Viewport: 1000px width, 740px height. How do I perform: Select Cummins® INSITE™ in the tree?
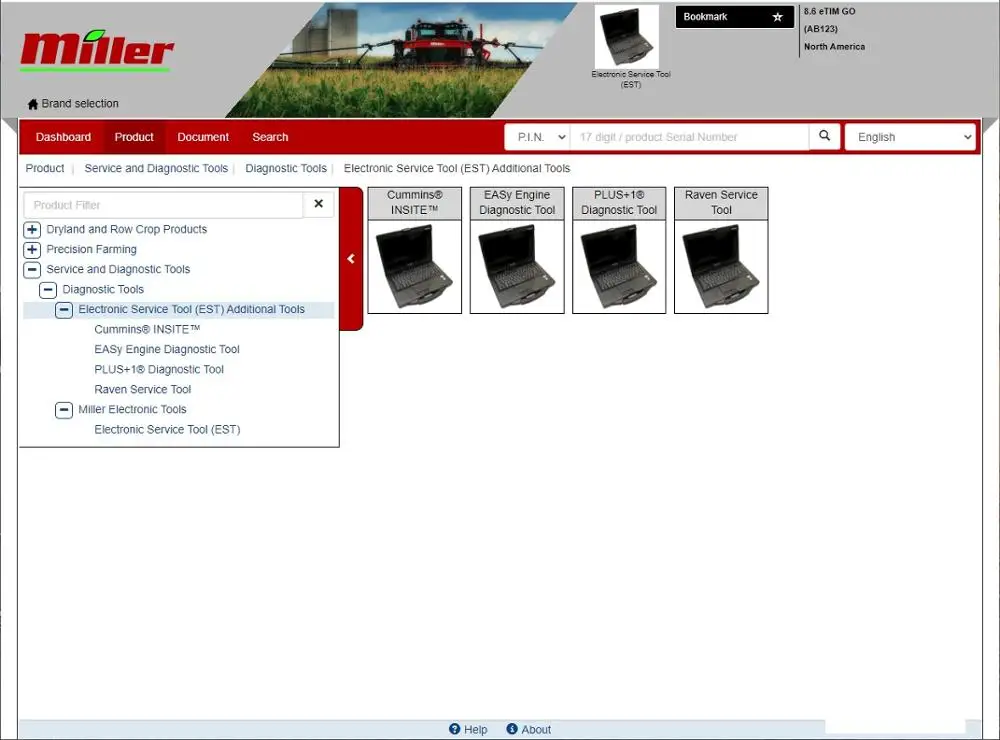[147, 330]
